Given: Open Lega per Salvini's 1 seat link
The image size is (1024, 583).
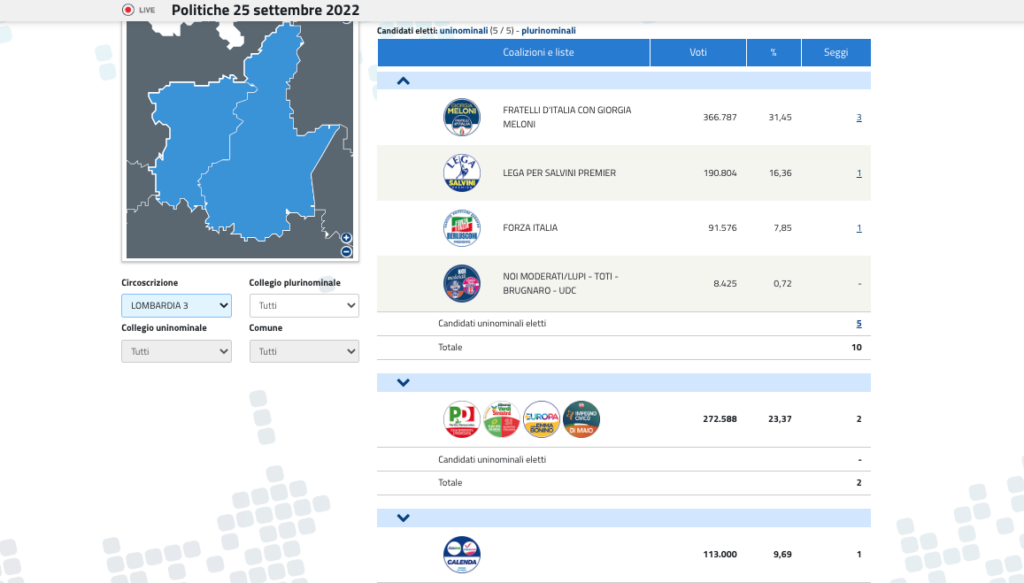Looking at the screenshot, I should [859, 173].
